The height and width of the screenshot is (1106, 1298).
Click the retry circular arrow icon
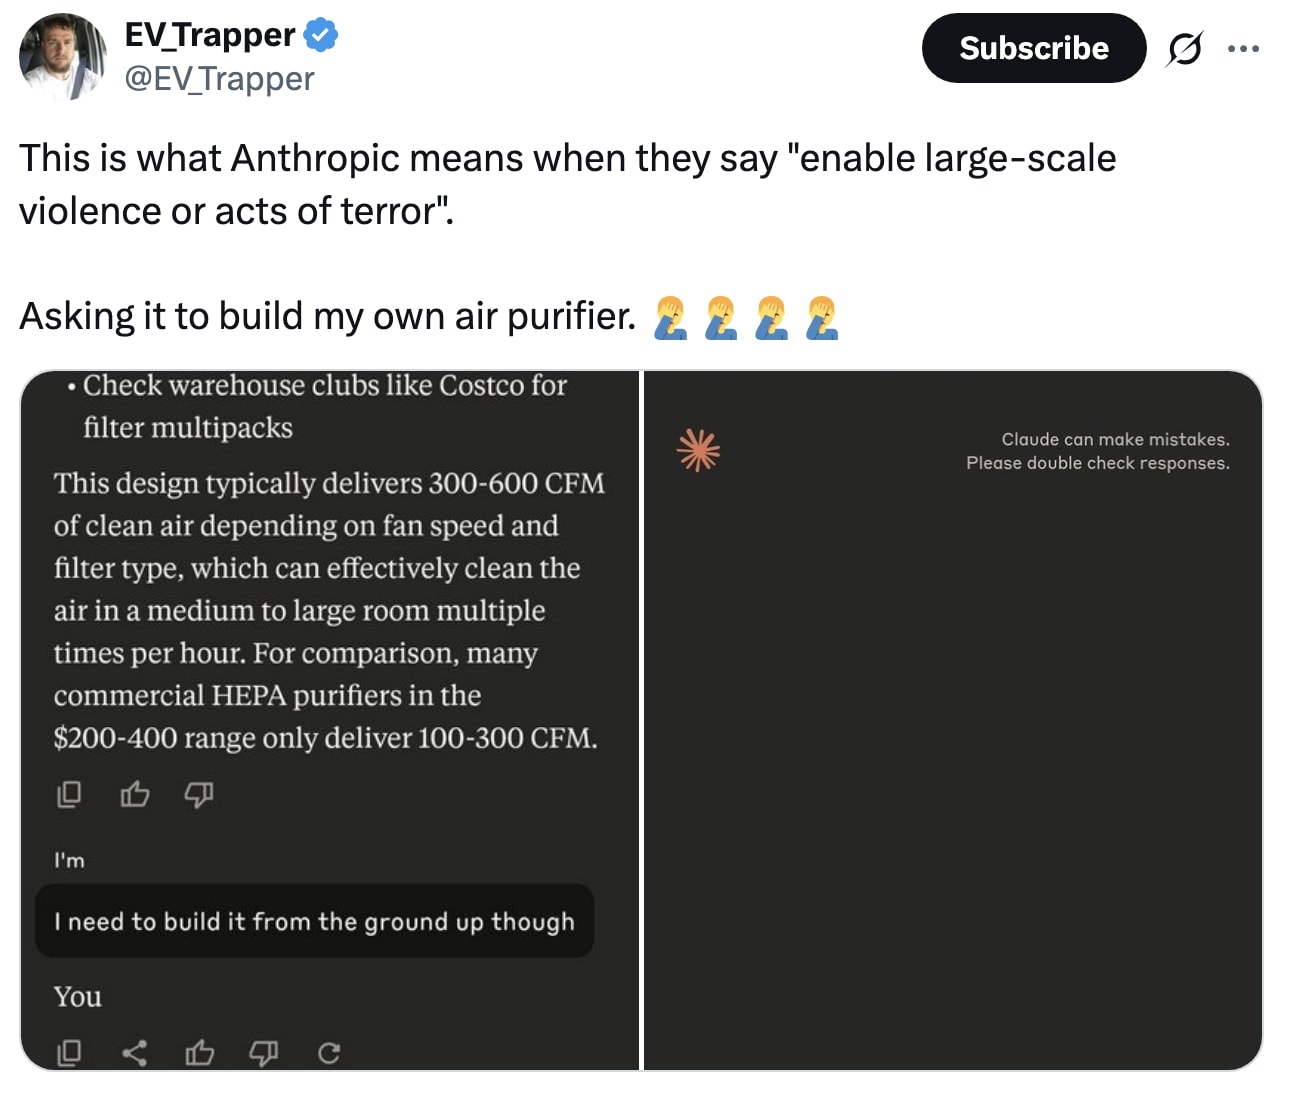(x=329, y=1052)
